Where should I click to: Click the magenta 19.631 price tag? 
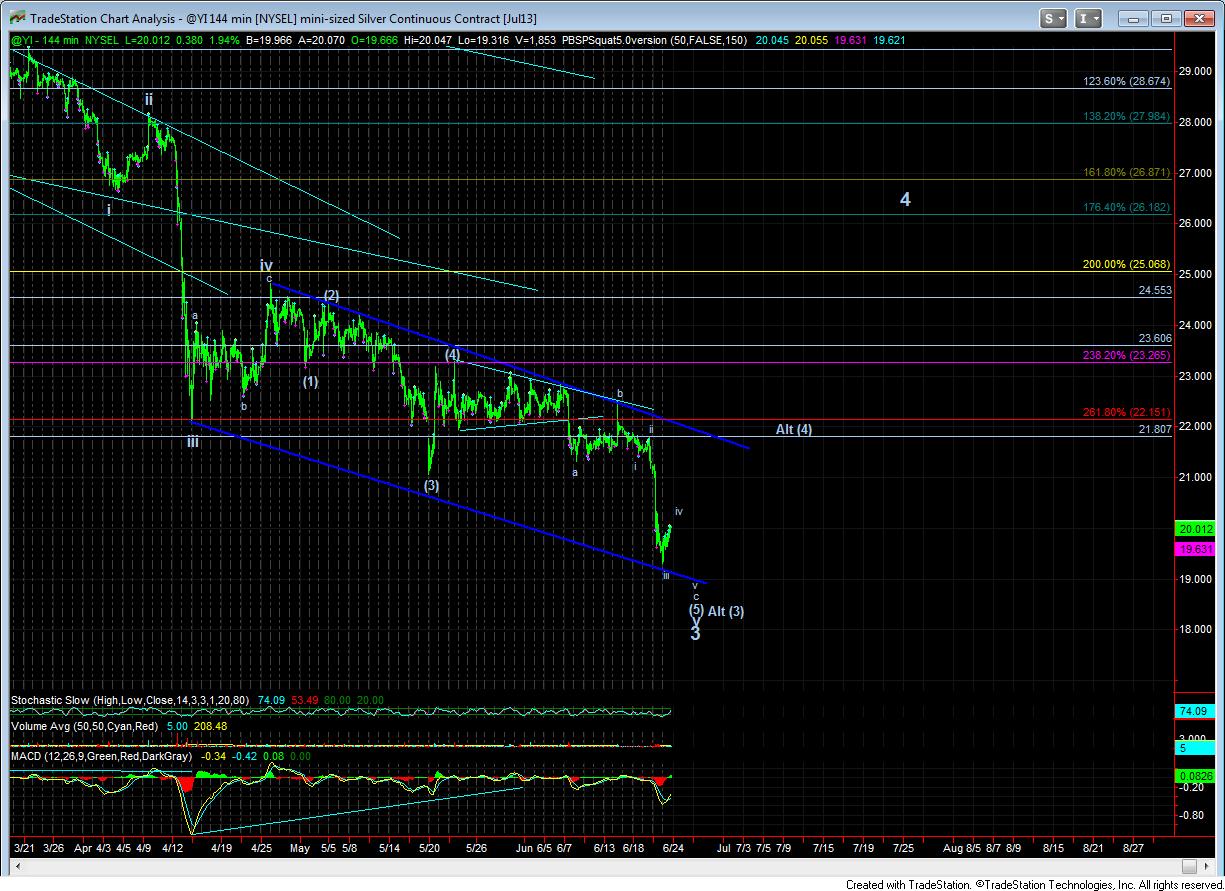(x=1196, y=548)
